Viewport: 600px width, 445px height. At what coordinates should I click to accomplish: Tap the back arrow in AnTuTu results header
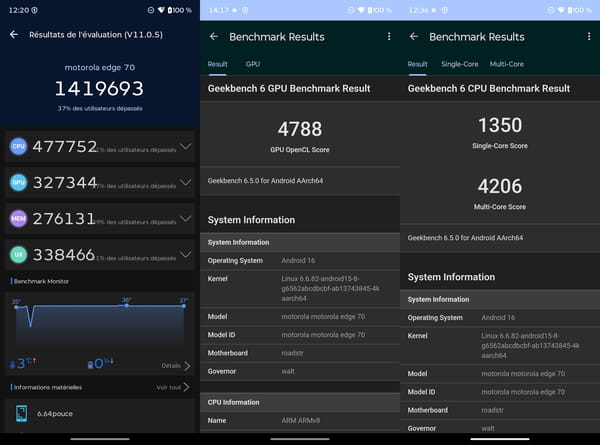14,34
